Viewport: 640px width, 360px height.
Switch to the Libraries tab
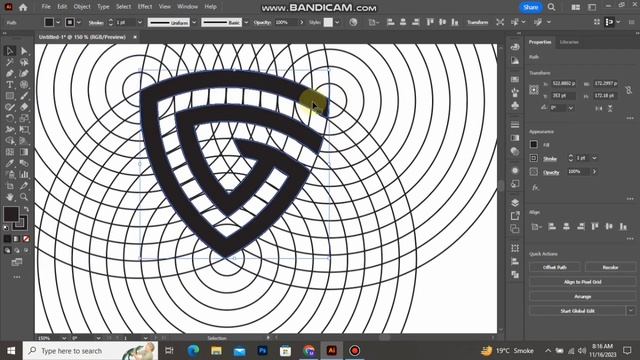[569, 42]
